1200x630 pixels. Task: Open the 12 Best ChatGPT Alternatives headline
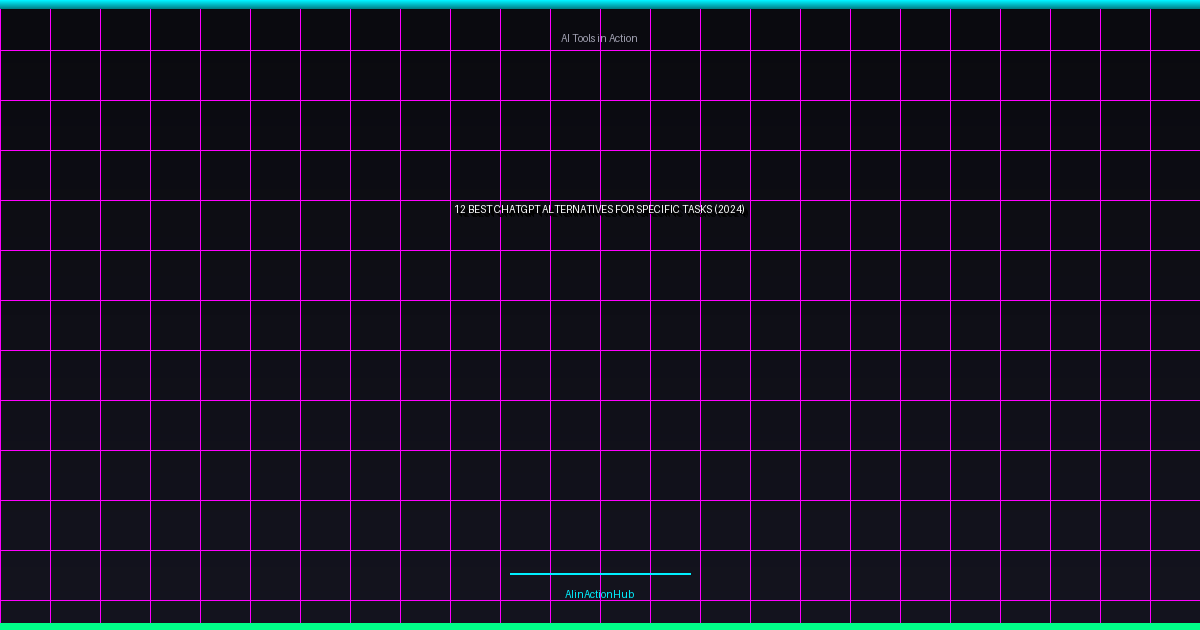click(x=599, y=209)
